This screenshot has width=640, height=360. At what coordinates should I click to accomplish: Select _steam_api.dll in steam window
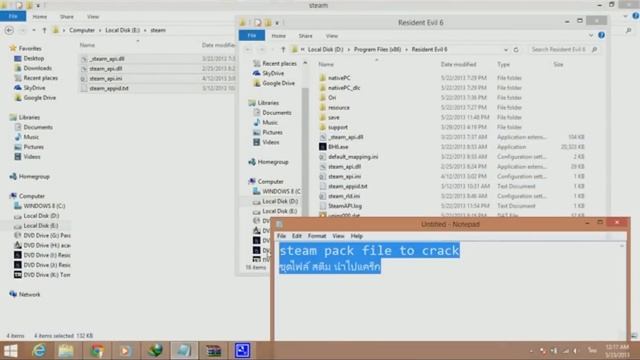pyautogui.click(x=107, y=59)
